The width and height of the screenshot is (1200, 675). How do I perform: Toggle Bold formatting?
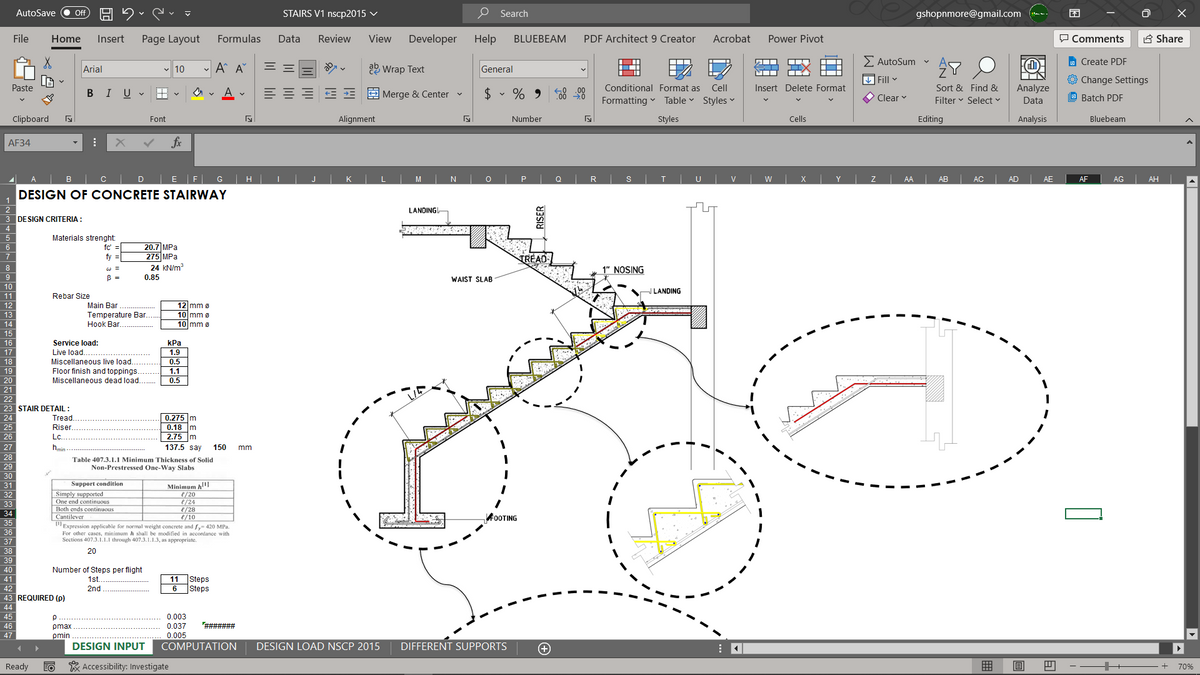(91, 94)
